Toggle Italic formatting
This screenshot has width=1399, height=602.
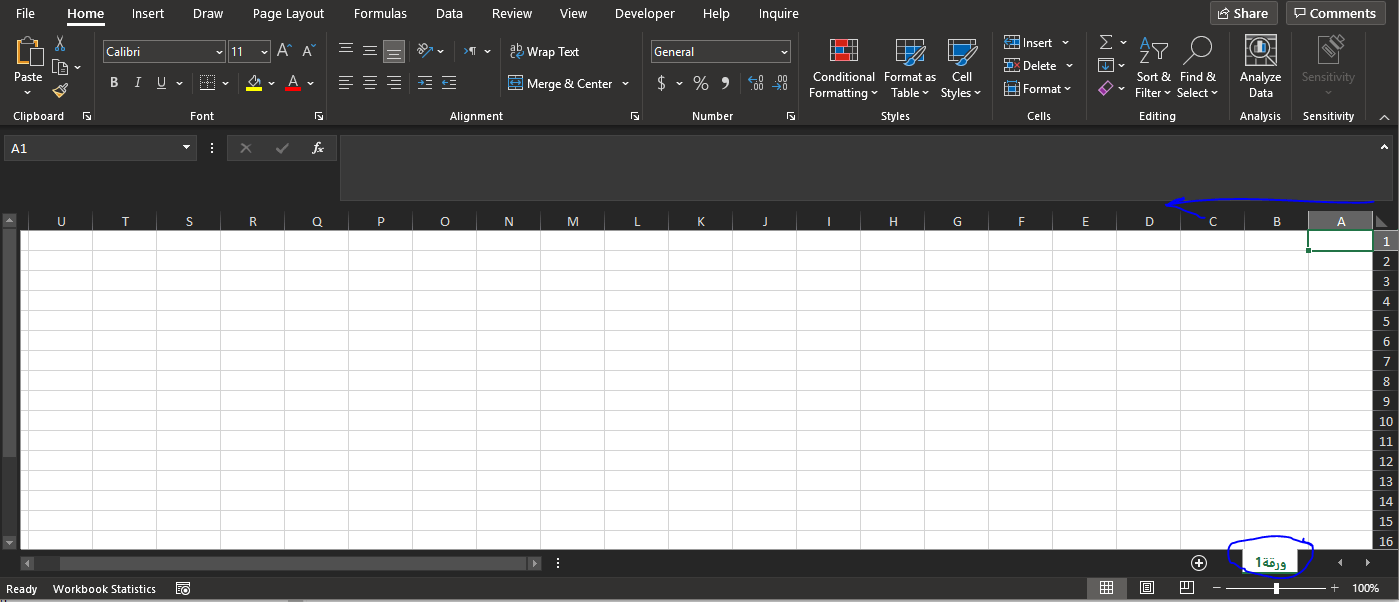pyautogui.click(x=137, y=83)
